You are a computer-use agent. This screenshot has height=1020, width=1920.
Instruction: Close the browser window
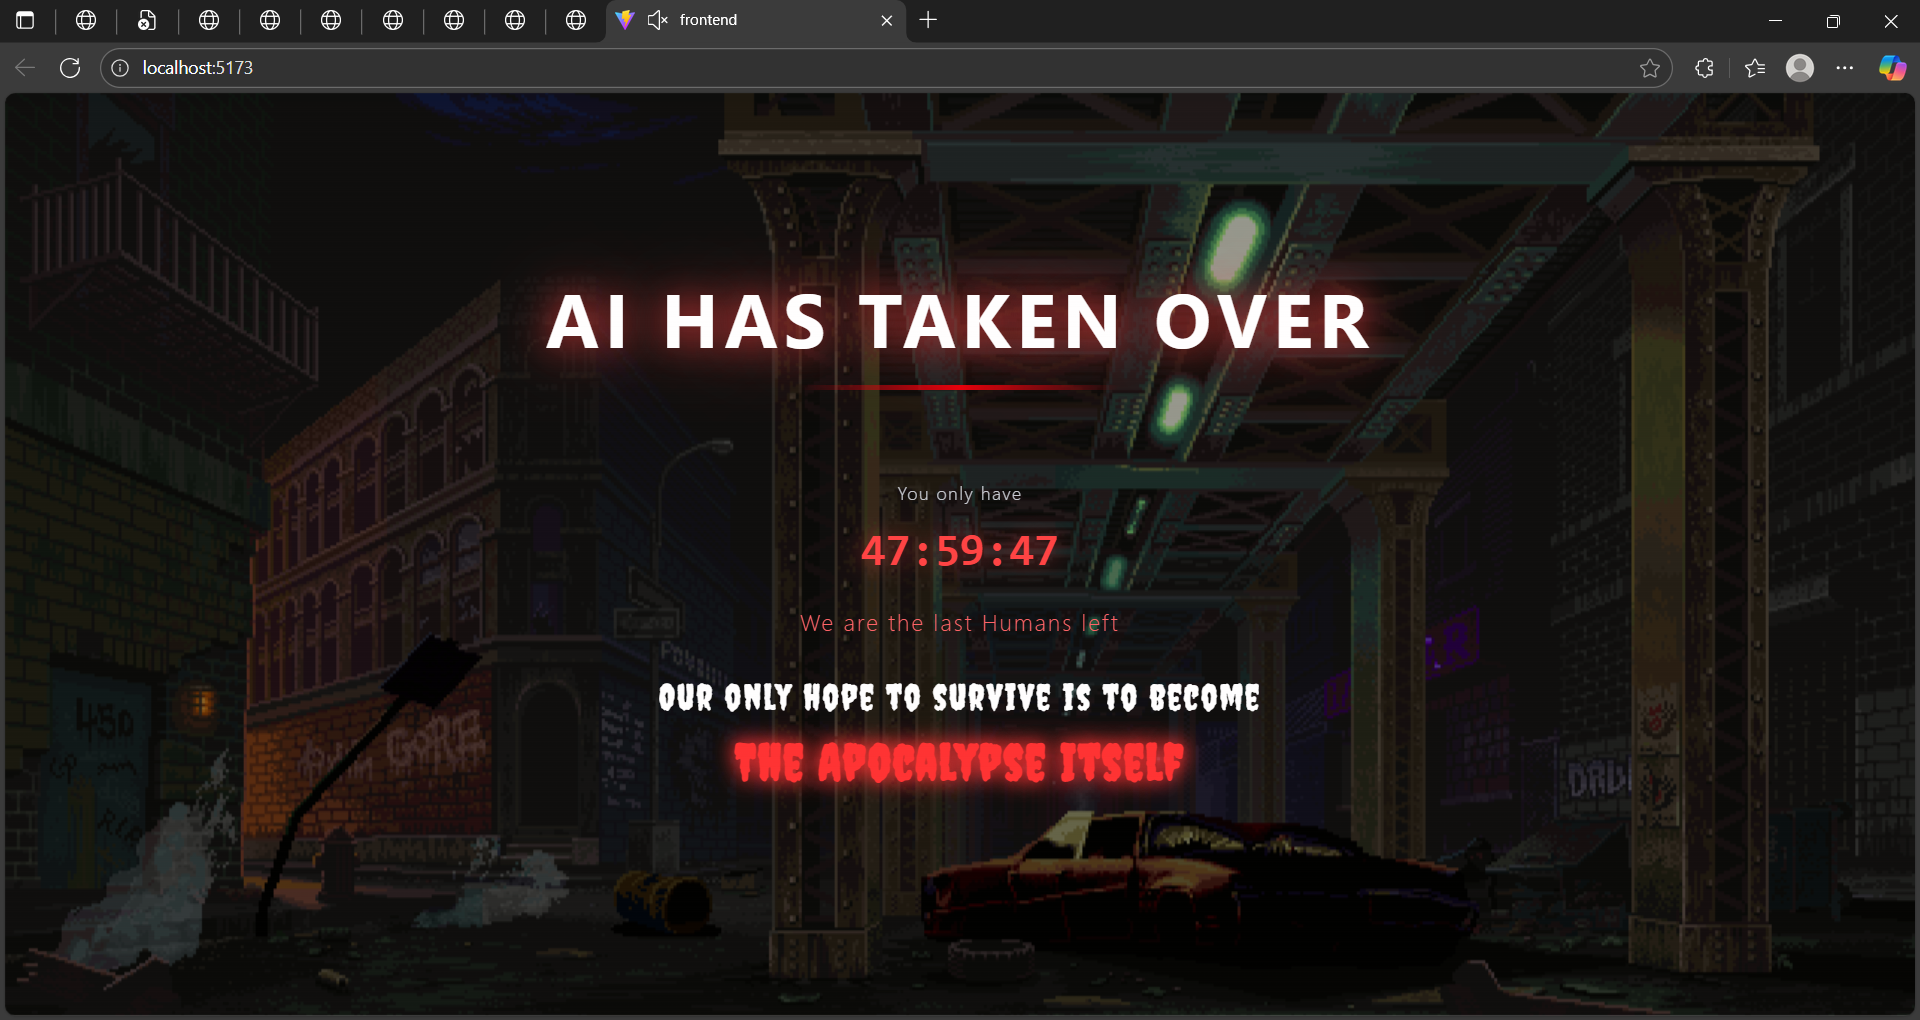1891,20
